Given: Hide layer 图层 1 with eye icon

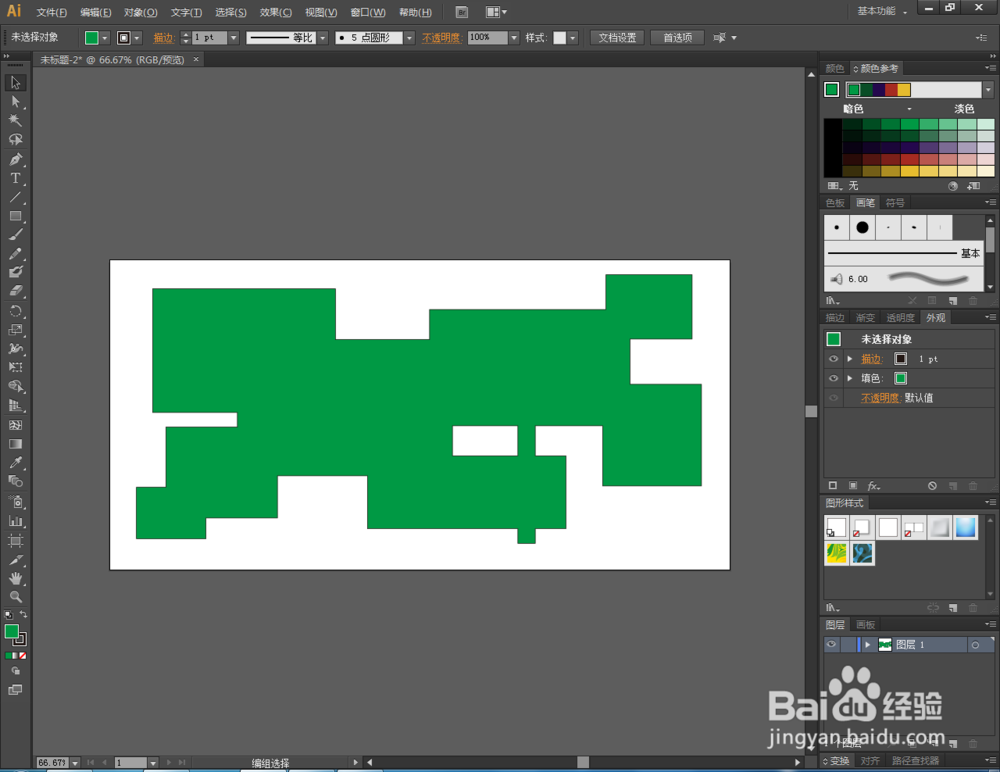Looking at the screenshot, I should (831, 644).
